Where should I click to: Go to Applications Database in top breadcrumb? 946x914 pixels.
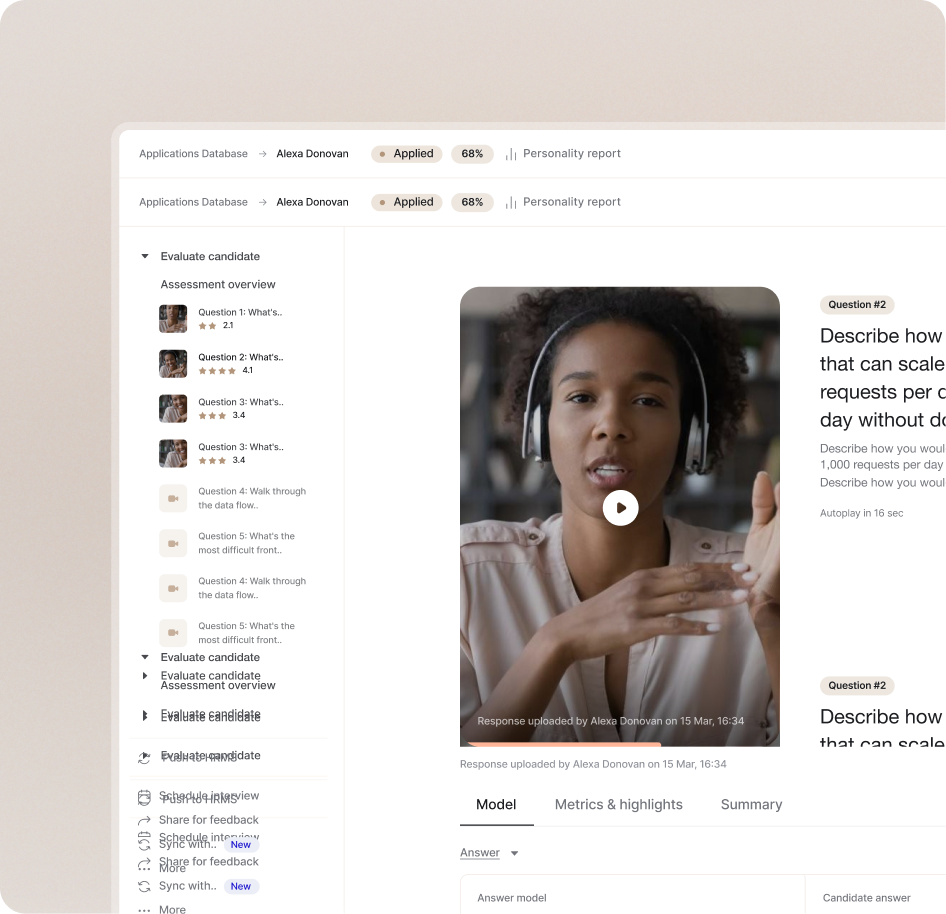(193, 154)
